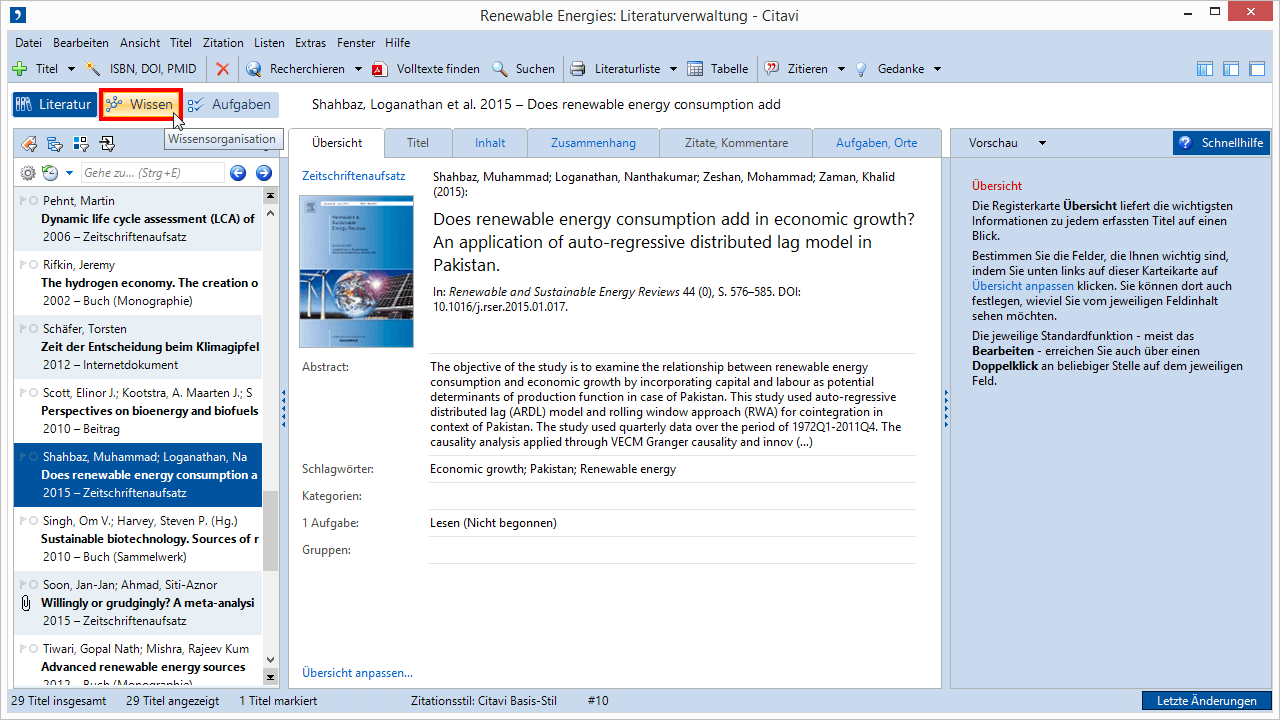Click the Übersicht anpassen... link at bottom

[357, 673]
